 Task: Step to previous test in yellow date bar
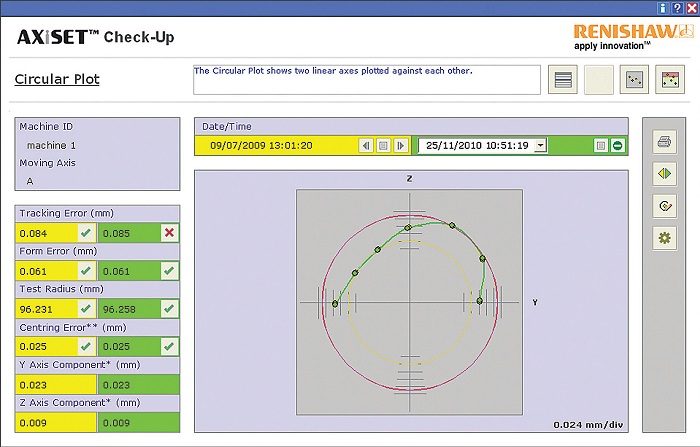366,146
